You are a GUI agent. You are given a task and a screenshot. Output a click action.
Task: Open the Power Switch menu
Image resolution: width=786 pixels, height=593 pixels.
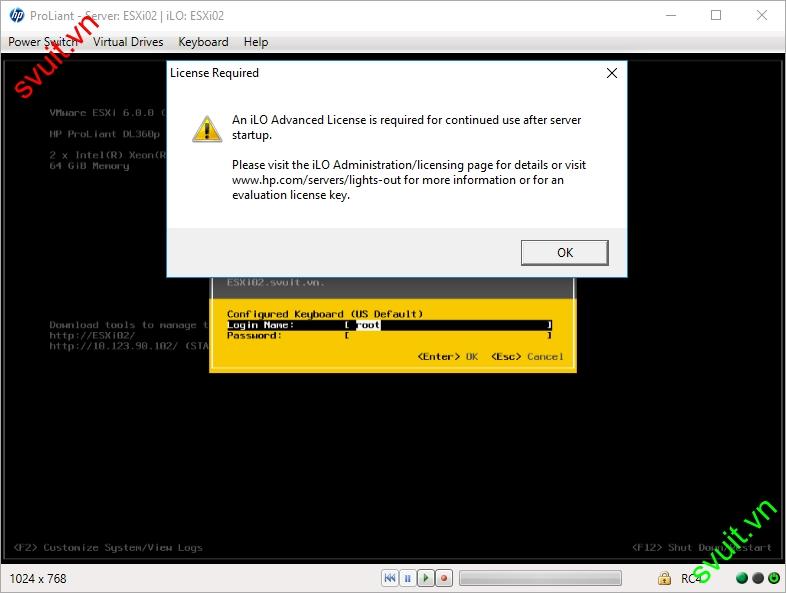[43, 42]
